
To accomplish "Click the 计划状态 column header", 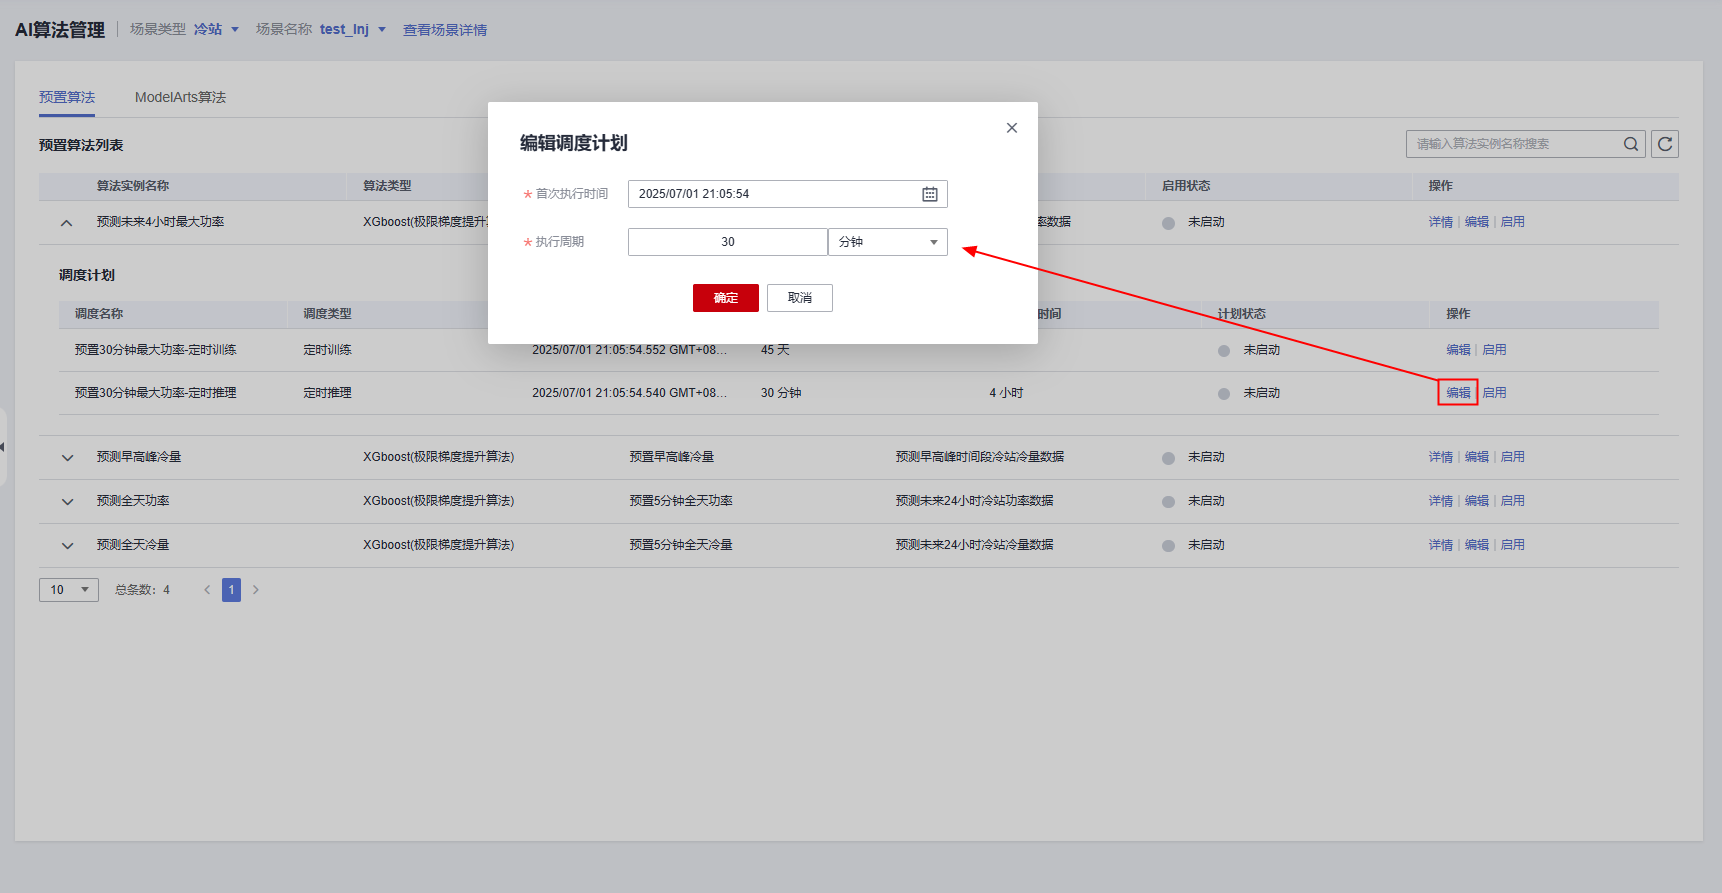I will coord(1242,314).
